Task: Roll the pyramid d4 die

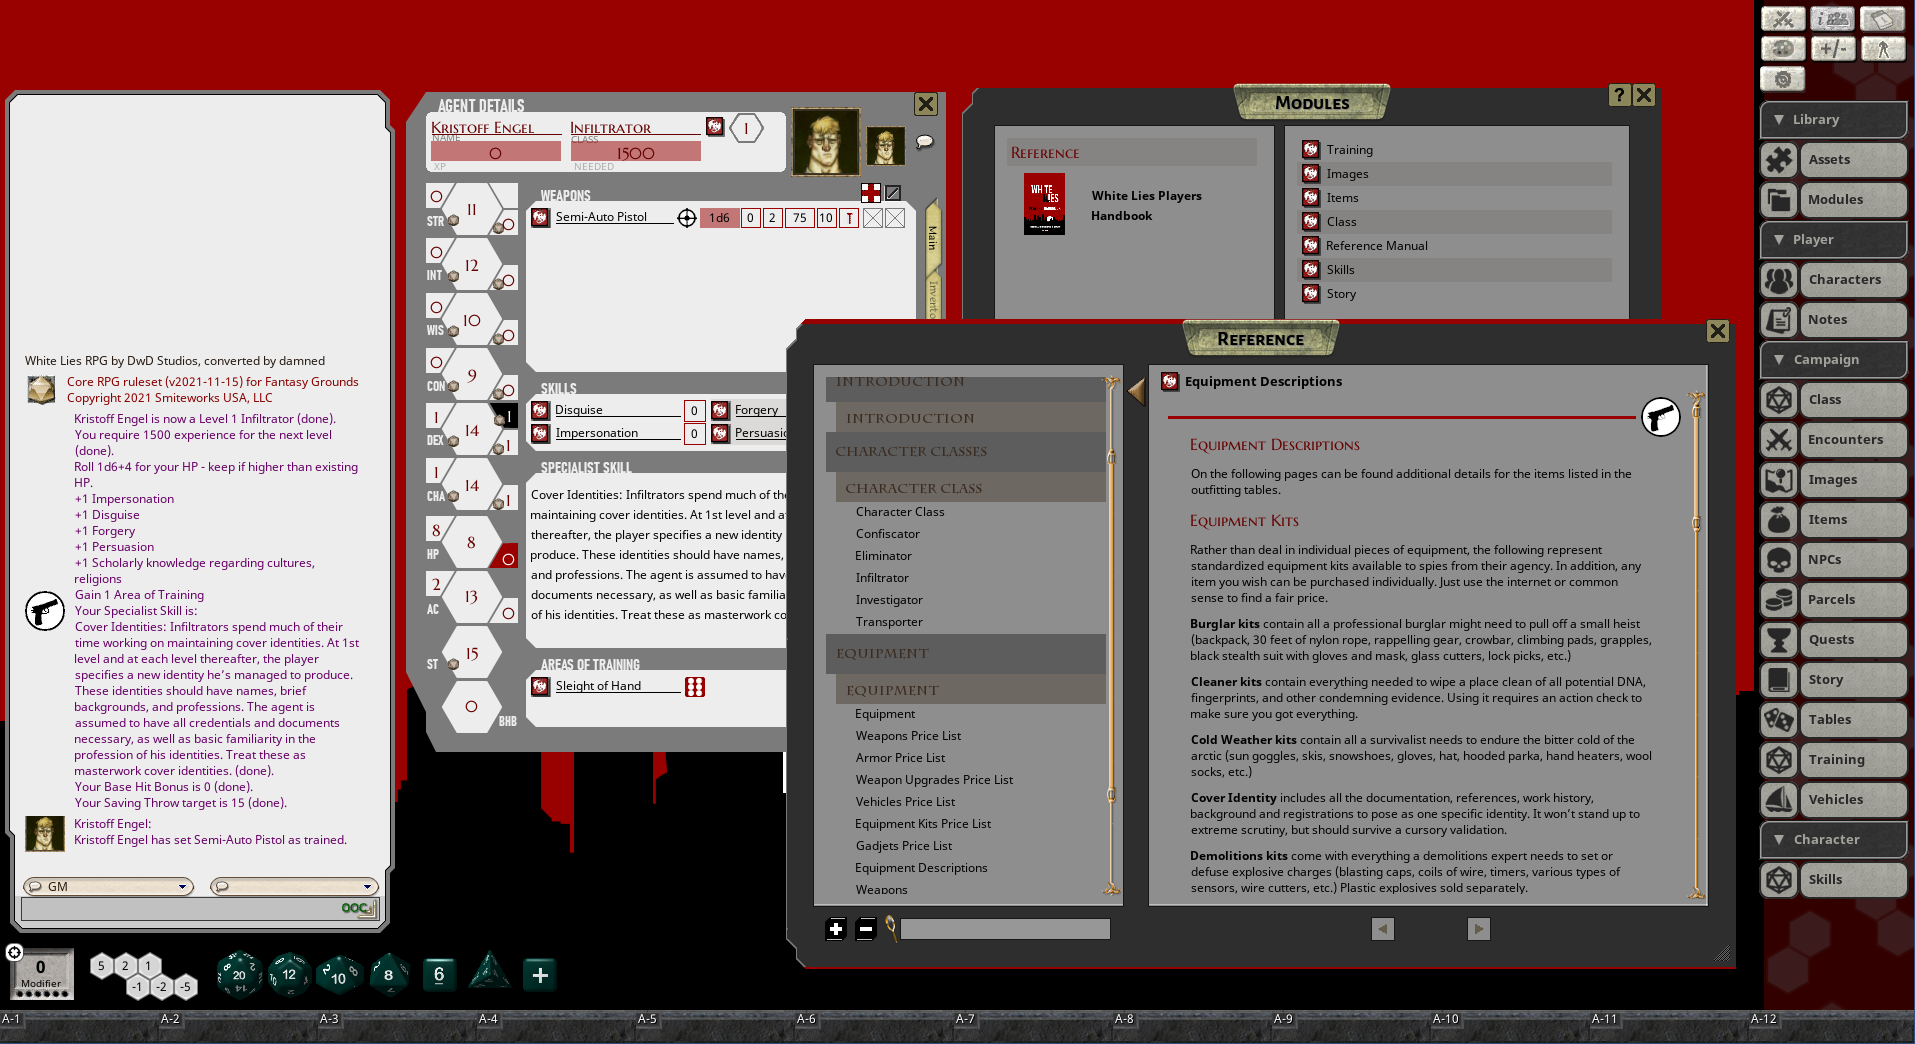Action: [489, 972]
